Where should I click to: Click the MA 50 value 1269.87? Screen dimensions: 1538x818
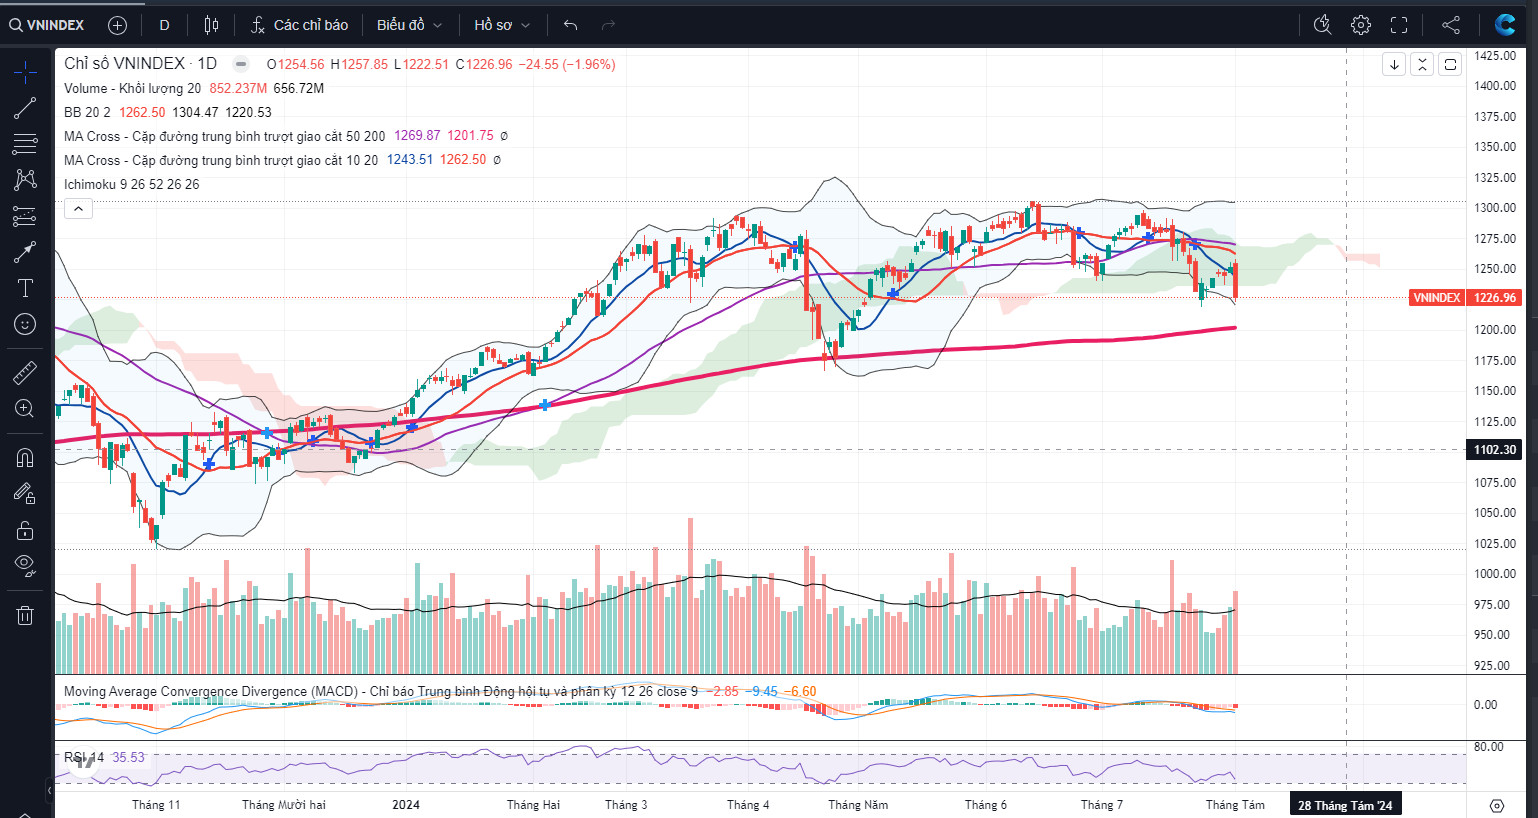(x=416, y=136)
